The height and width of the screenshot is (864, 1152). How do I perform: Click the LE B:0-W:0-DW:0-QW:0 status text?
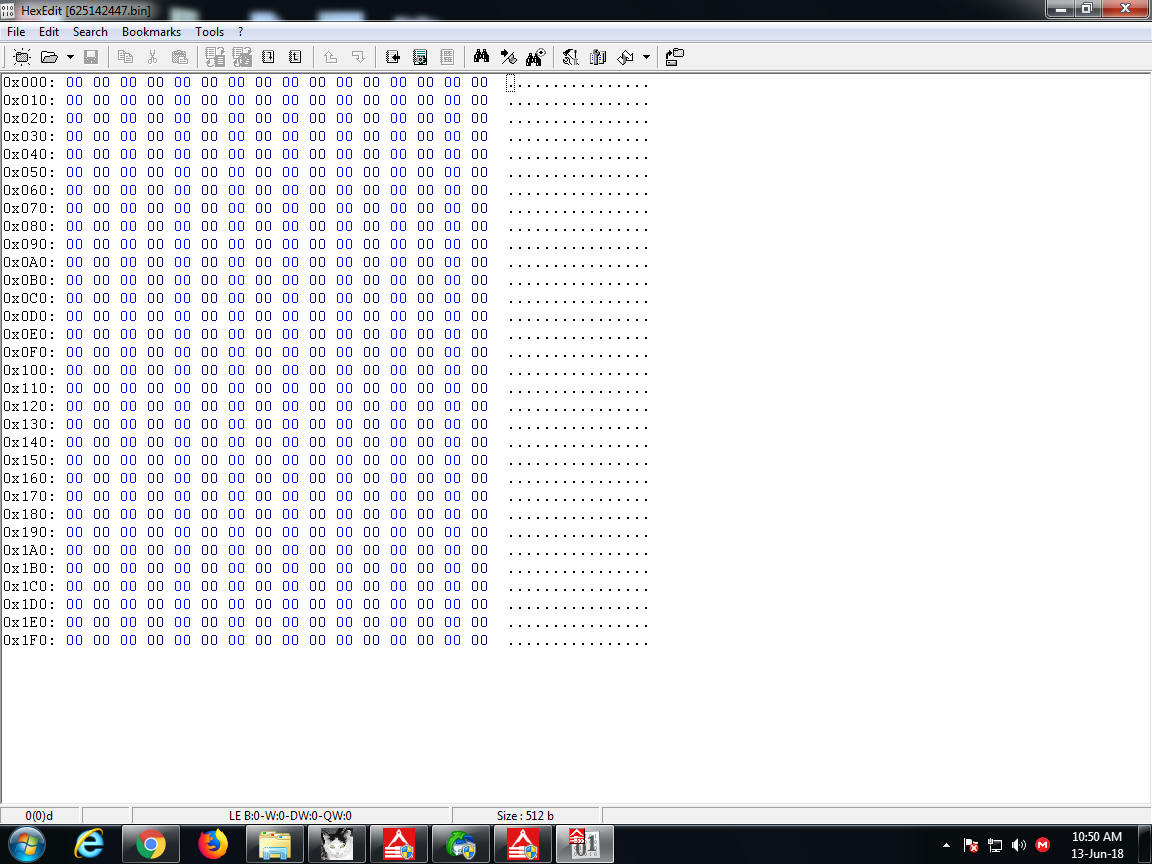click(290, 816)
